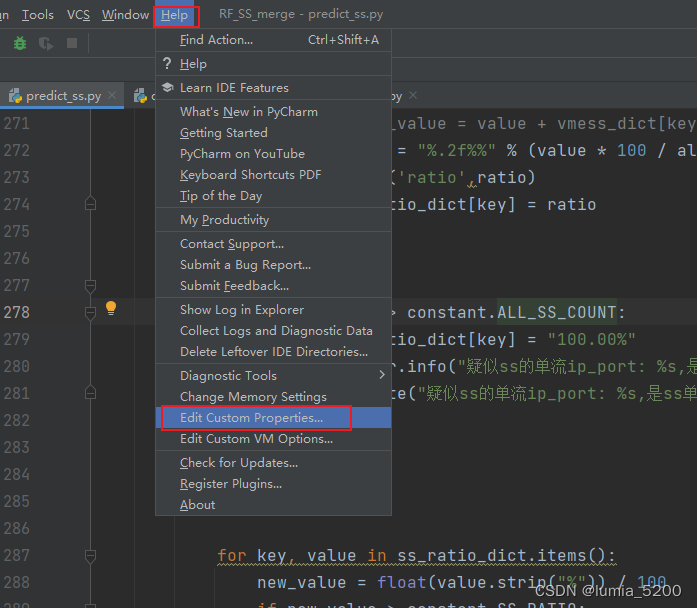This screenshot has width=697, height=608.
Task: Open the Diagnostic Tools submenu
Action: point(273,375)
